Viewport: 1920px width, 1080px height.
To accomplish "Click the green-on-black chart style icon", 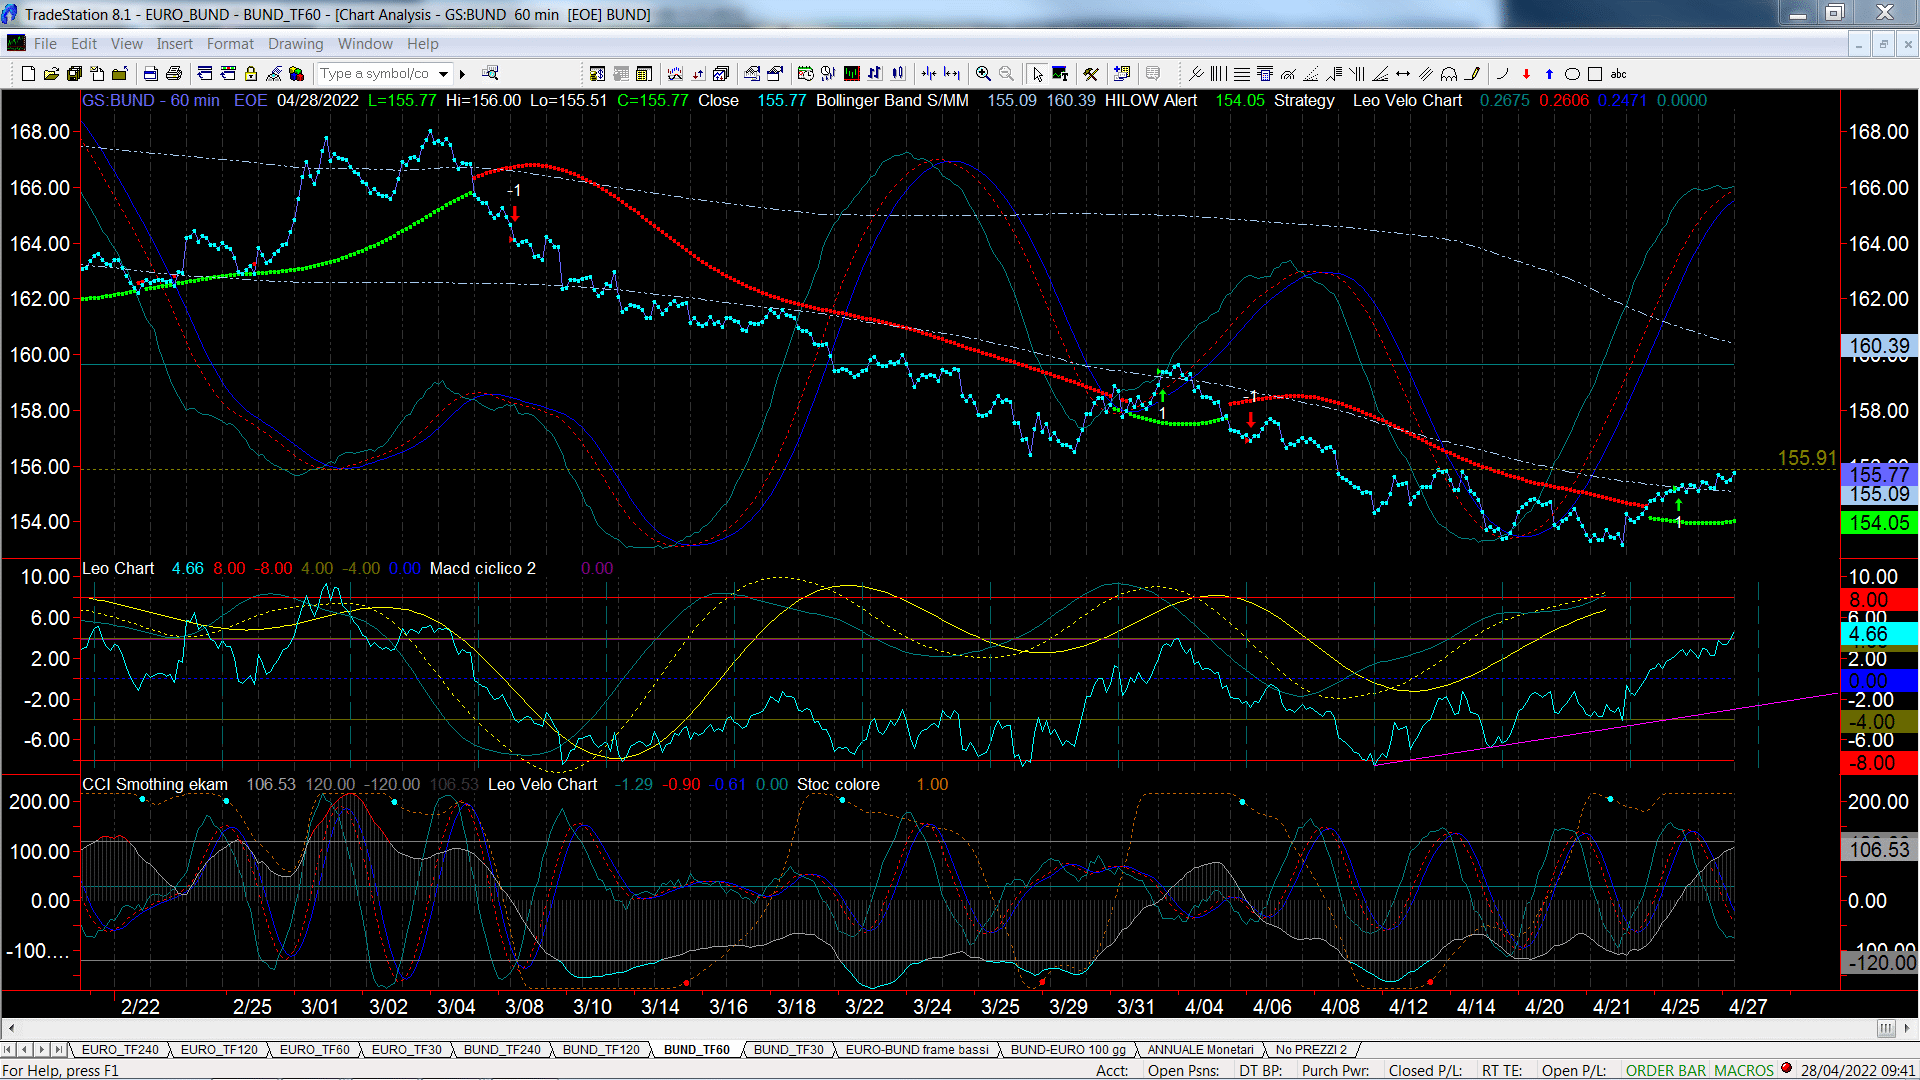I will (x=852, y=73).
